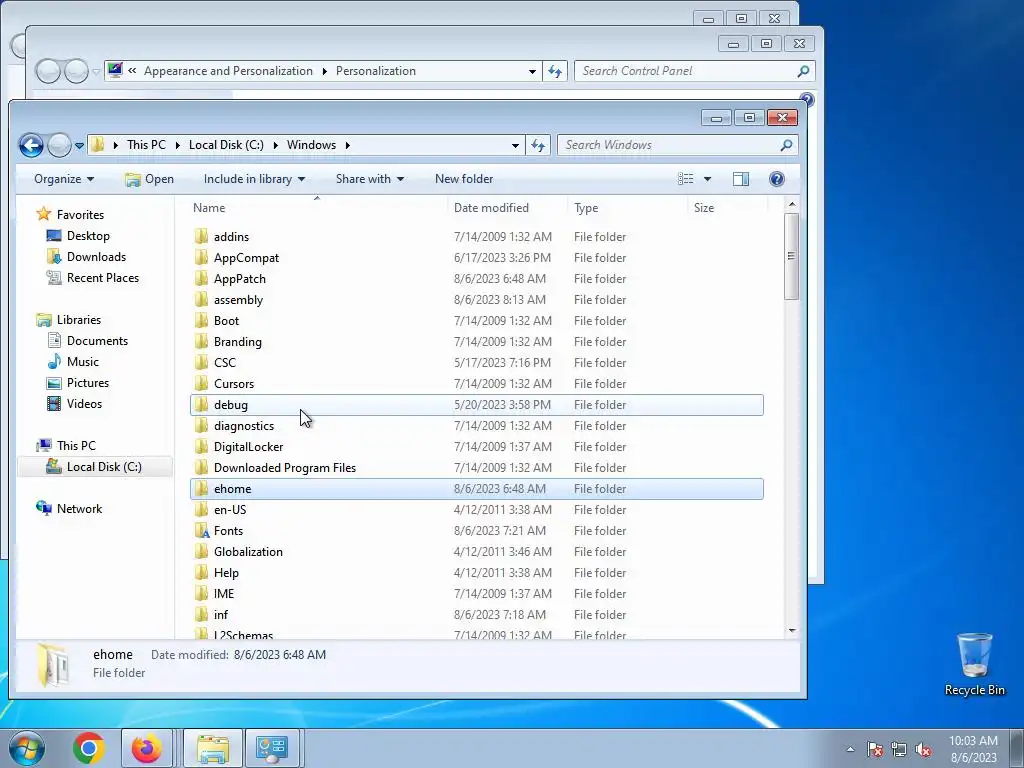Image resolution: width=1024 pixels, height=768 pixels.
Task: Toggle the preview pane
Action: (x=741, y=179)
